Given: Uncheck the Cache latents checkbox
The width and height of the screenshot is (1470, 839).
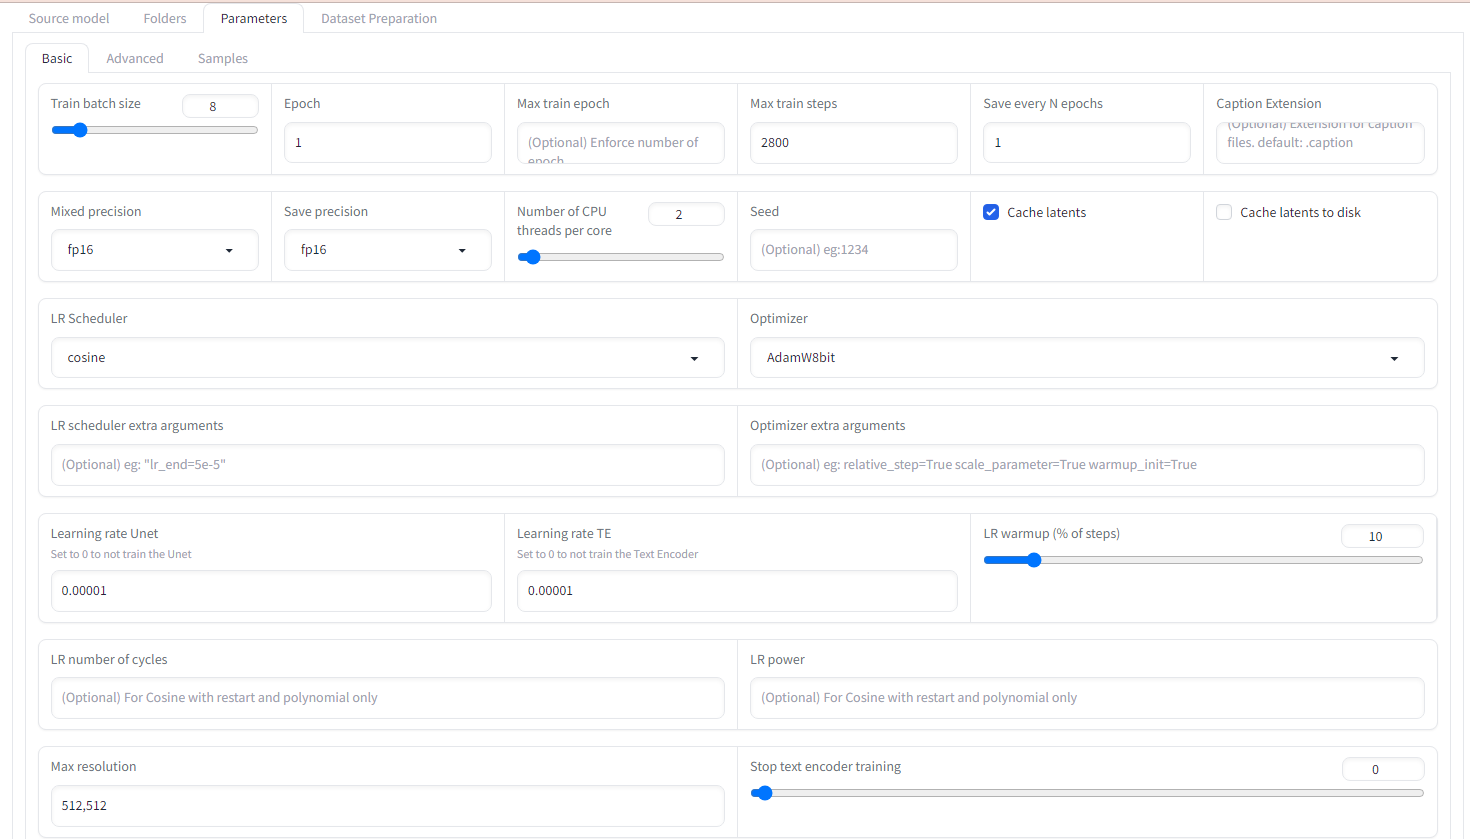Looking at the screenshot, I should [991, 212].
